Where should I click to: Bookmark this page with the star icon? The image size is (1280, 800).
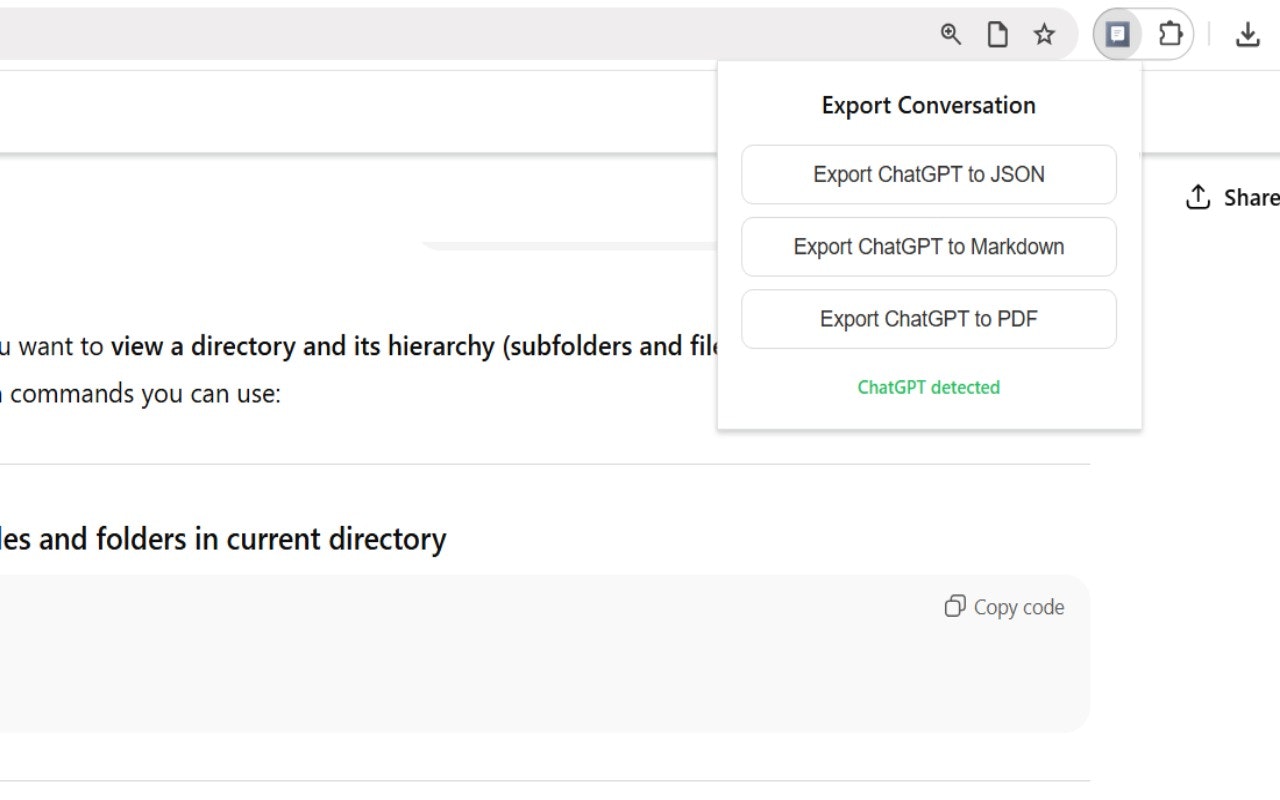tap(1044, 35)
